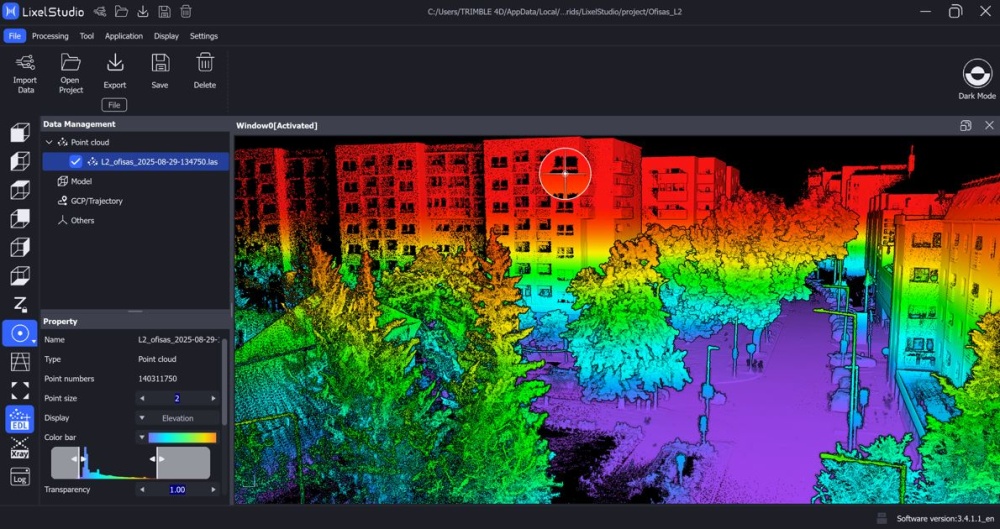Open the Color bar gradient dropdown
The height and width of the screenshot is (529, 1000).
tap(141, 437)
